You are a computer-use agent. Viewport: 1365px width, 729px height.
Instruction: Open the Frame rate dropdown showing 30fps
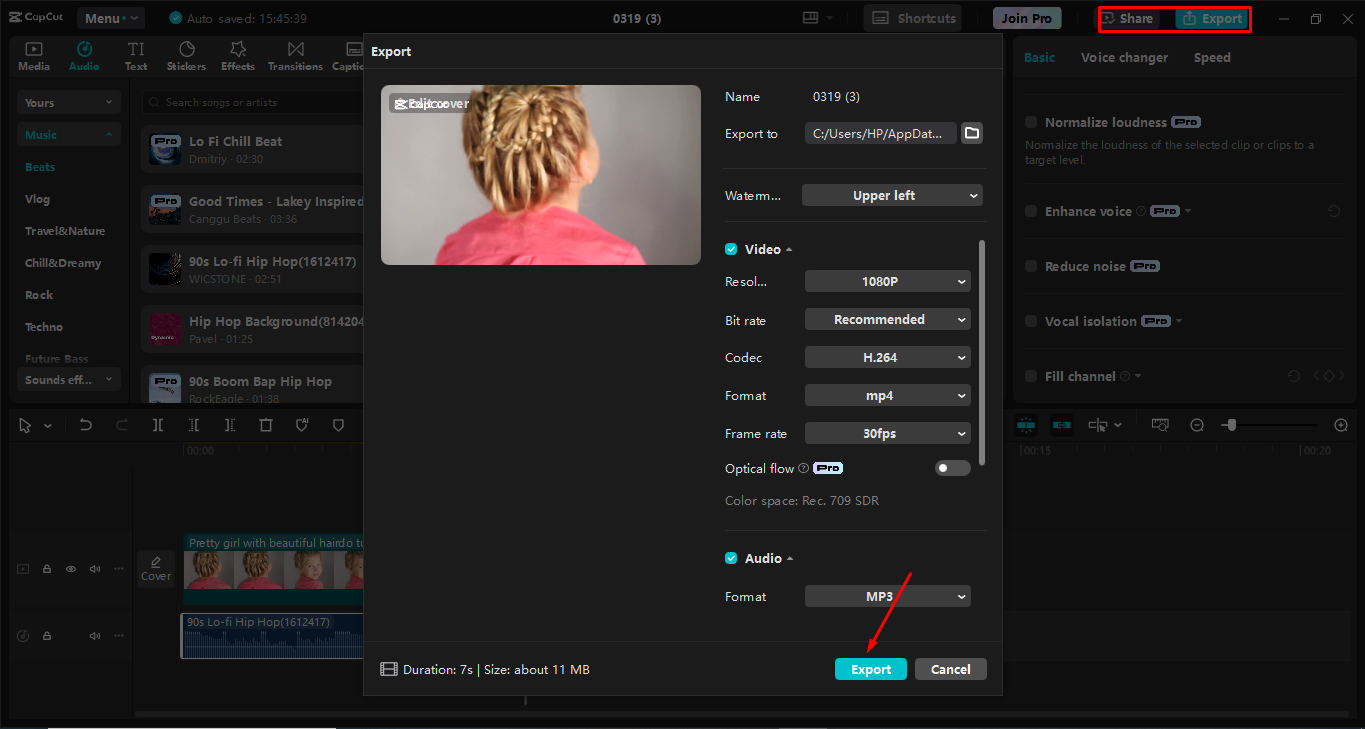pyautogui.click(x=887, y=433)
